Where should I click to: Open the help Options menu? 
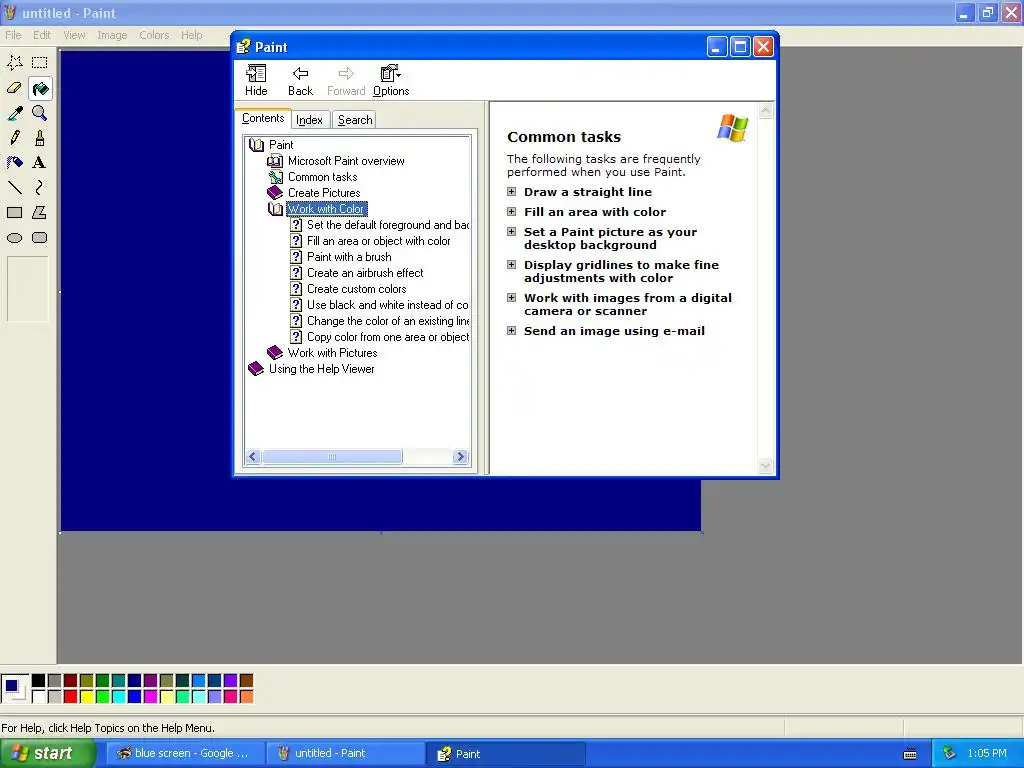pos(391,81)
